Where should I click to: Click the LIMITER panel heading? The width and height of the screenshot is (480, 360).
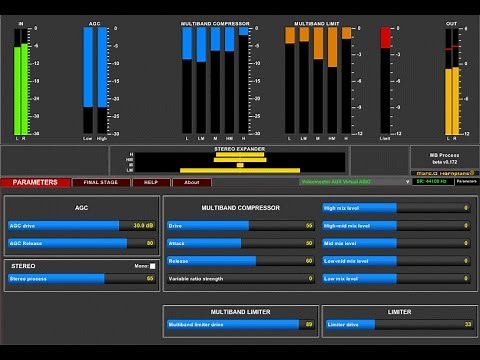tap(399, 312)
